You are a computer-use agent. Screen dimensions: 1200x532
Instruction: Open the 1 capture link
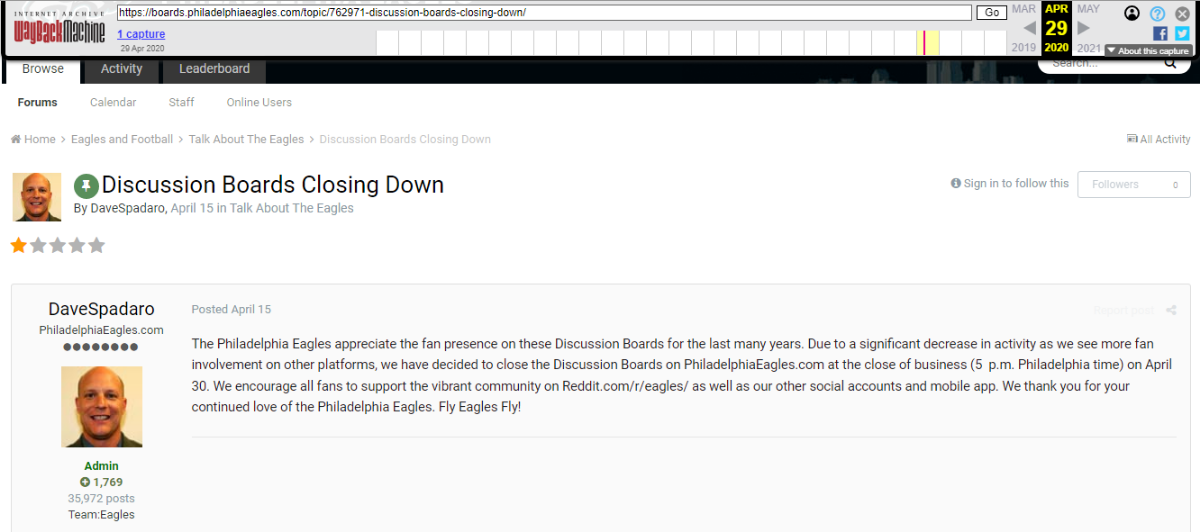(141, 34)
